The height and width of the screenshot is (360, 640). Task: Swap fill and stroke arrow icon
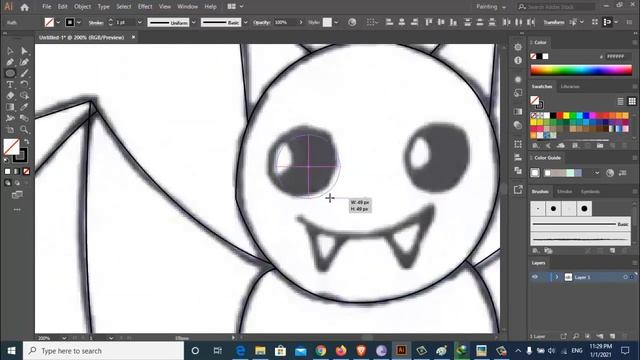[x=27, y=142]
